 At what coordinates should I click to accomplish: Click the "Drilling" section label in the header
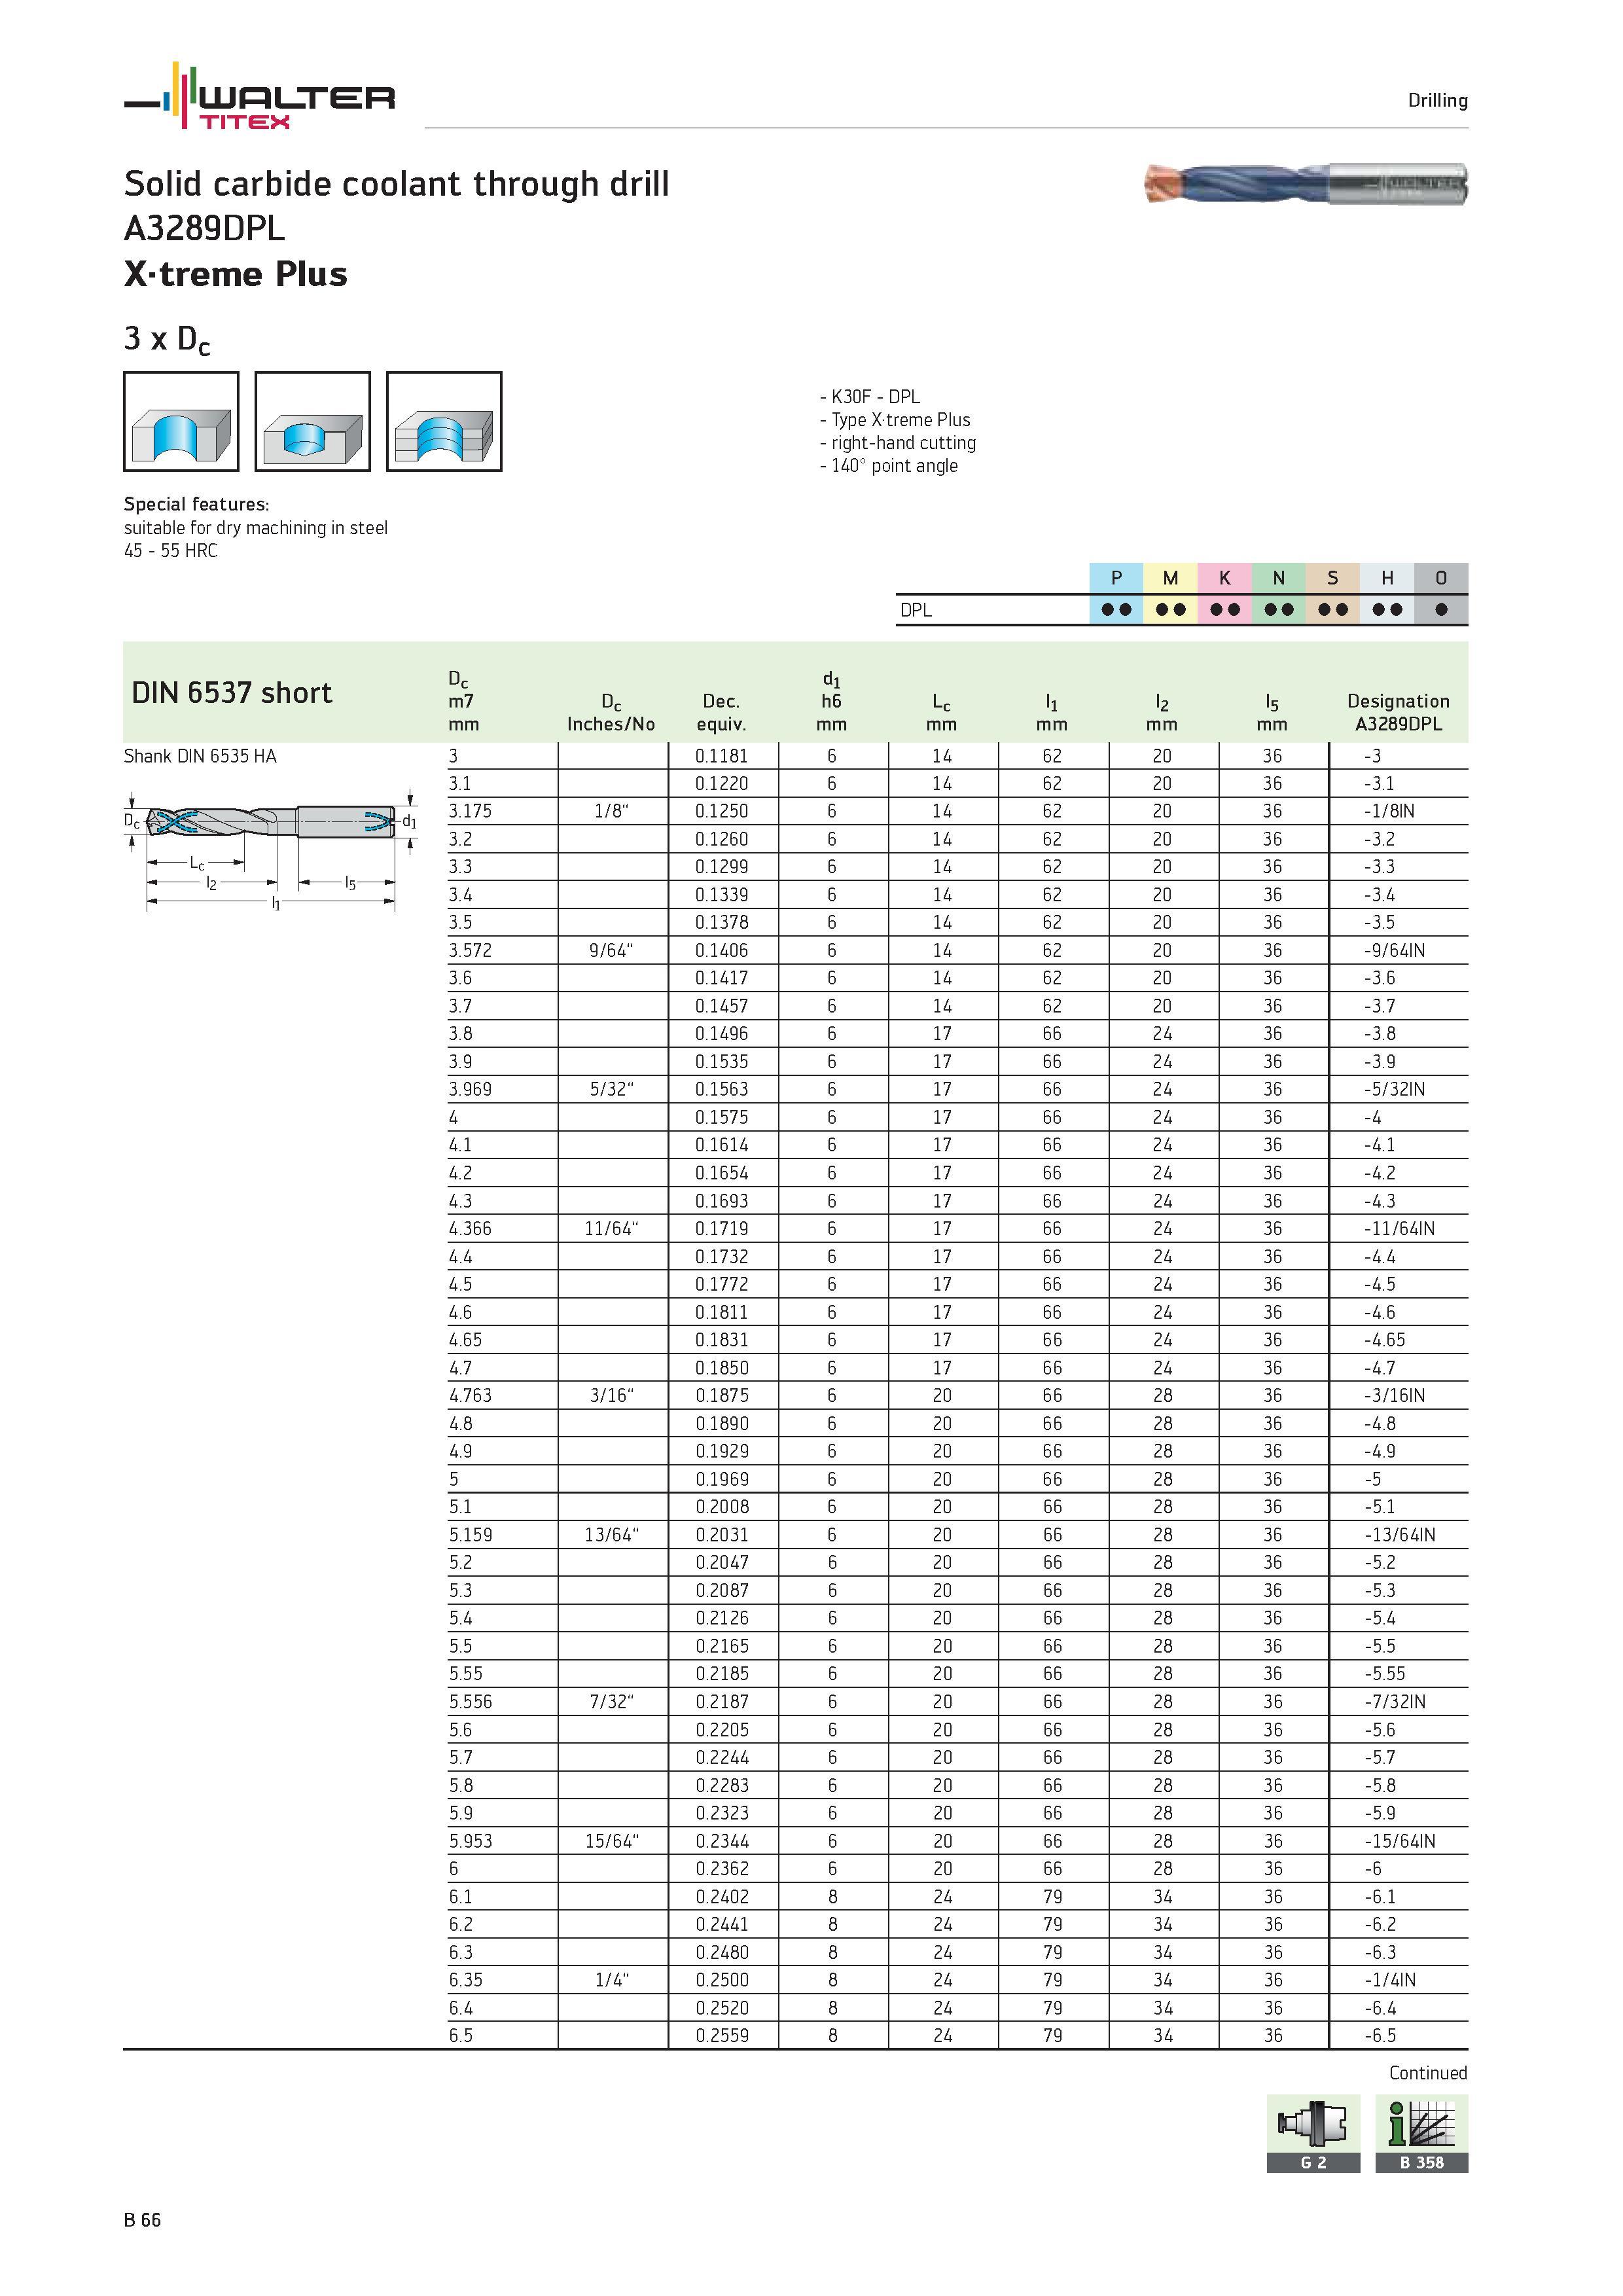click(x=1437, y=100)
